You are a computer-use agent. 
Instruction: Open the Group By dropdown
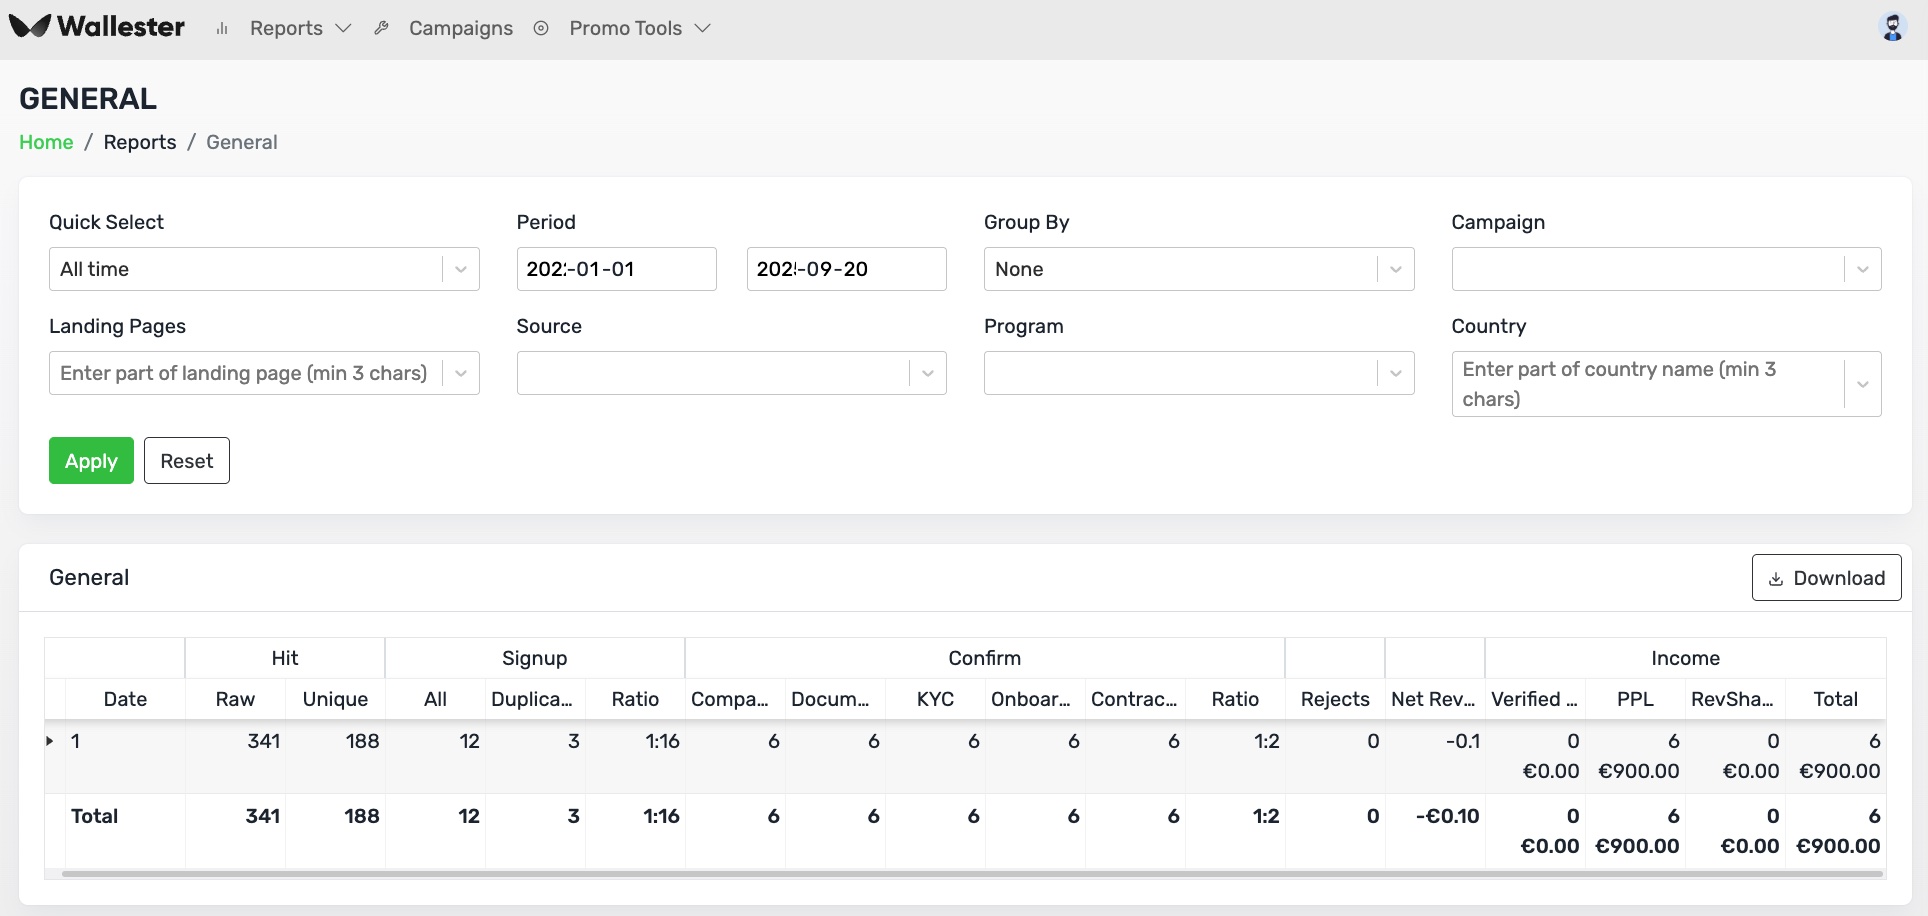tap(1198, 269)
